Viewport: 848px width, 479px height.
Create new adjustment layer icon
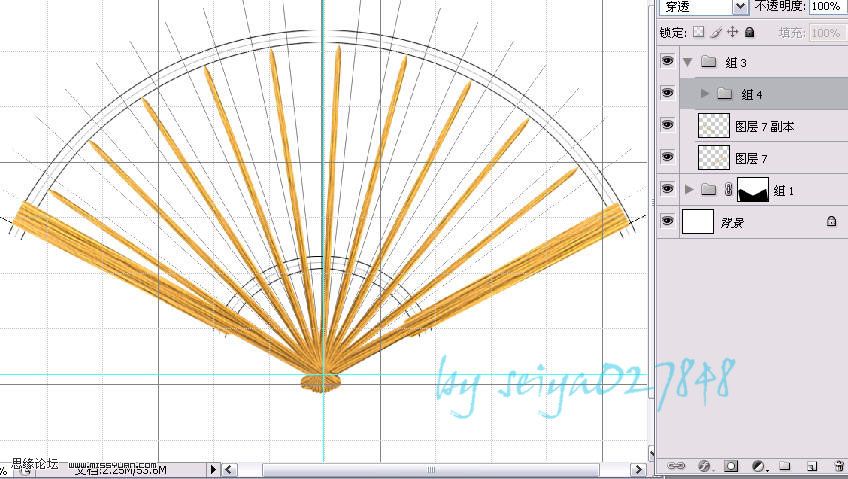tap(758, 465)
